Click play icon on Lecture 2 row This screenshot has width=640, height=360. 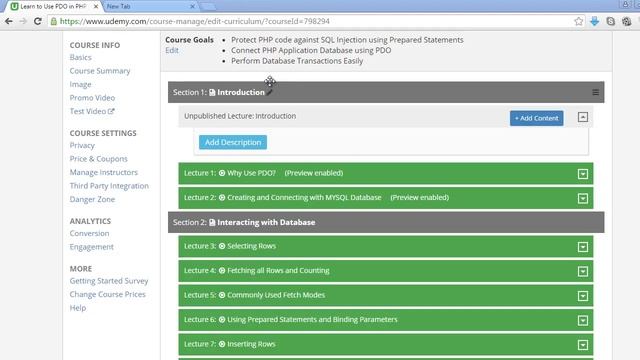(x=222, y=198)
